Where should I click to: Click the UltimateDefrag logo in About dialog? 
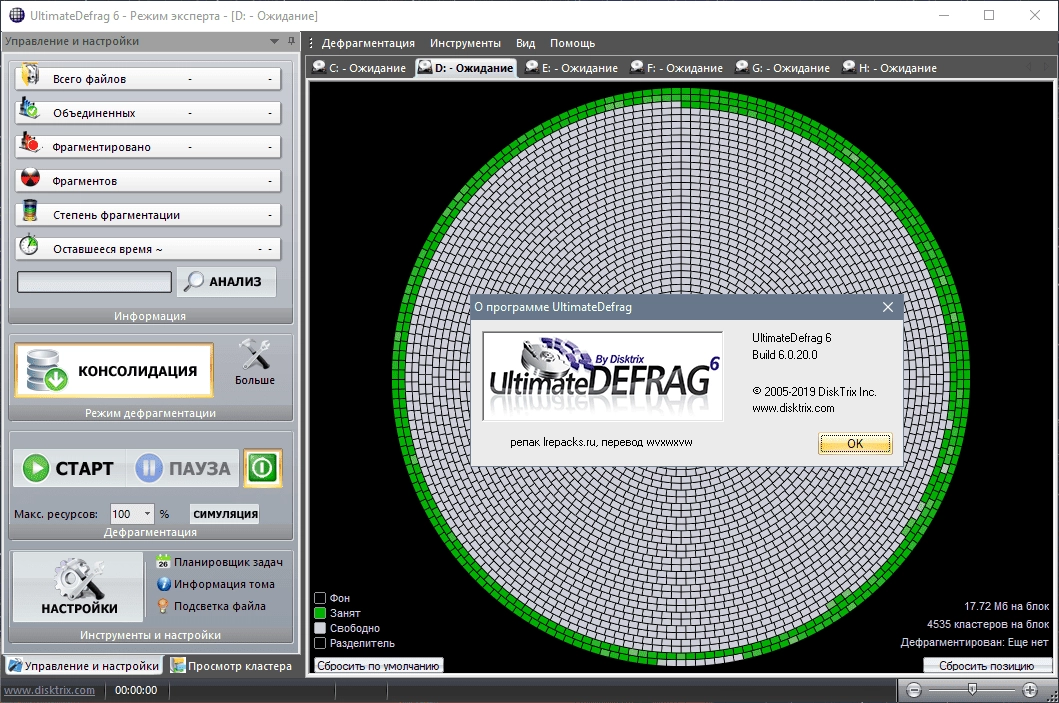[x=602, y=376]
